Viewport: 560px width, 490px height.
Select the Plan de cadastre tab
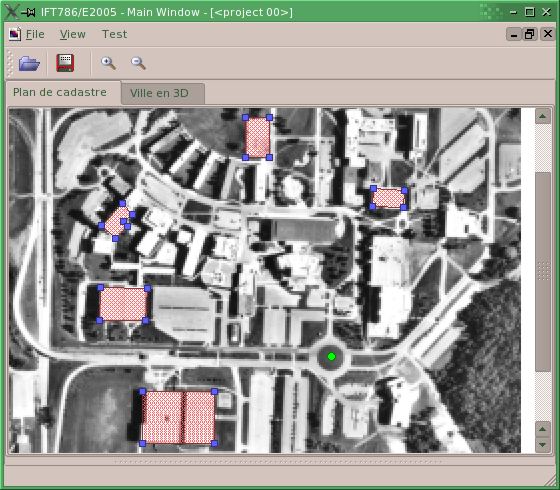tap(60, 92)
